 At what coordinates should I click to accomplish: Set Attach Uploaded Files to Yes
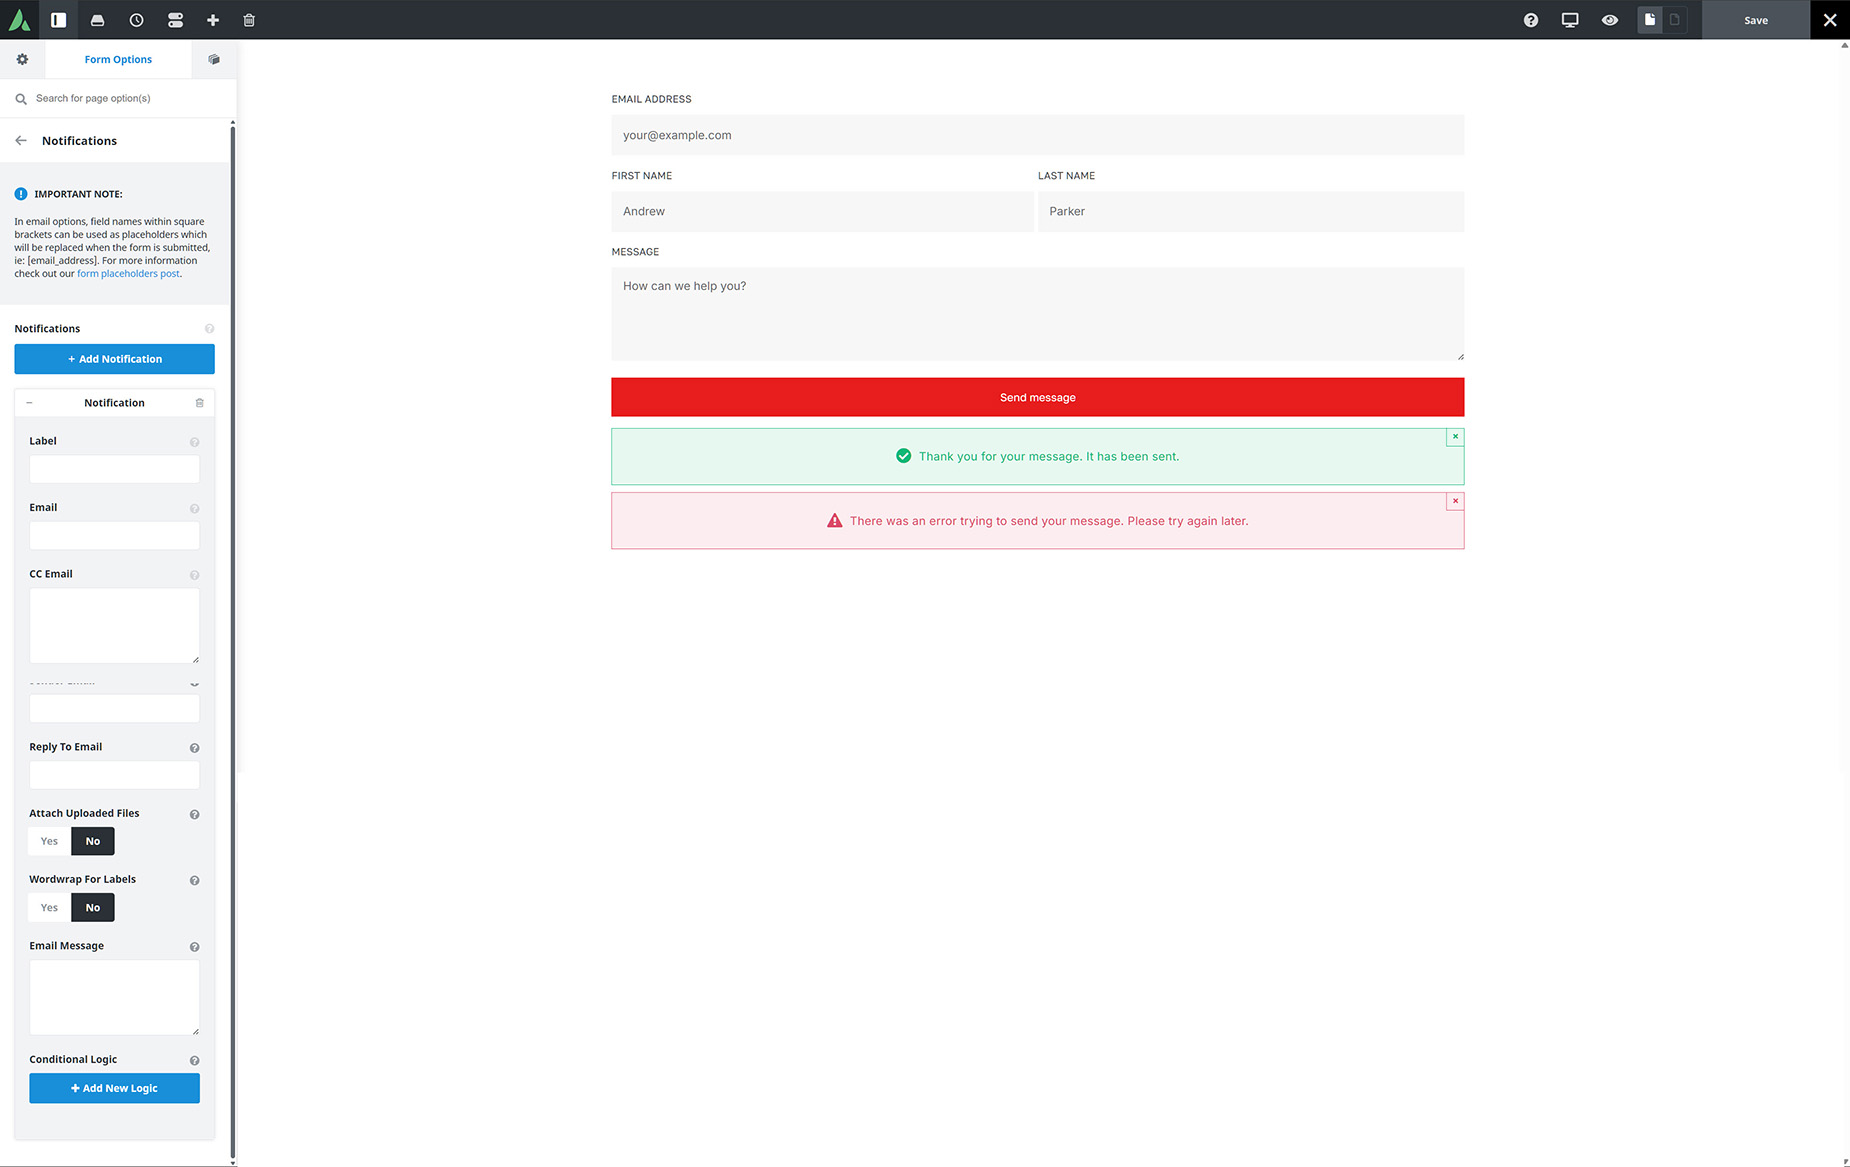pos(49,841)
